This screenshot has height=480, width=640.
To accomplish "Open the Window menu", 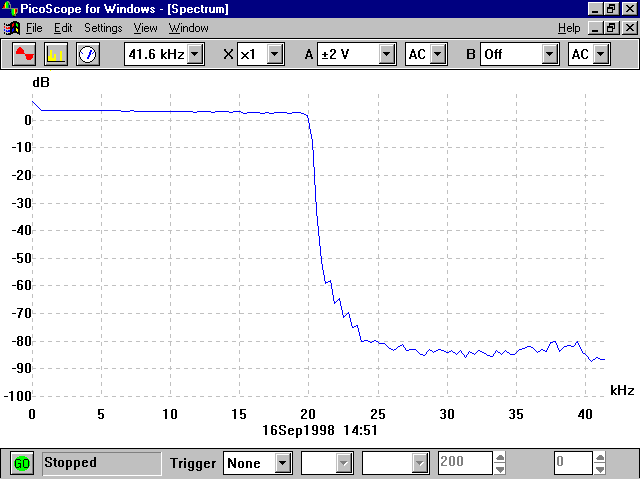I will 189,28.
